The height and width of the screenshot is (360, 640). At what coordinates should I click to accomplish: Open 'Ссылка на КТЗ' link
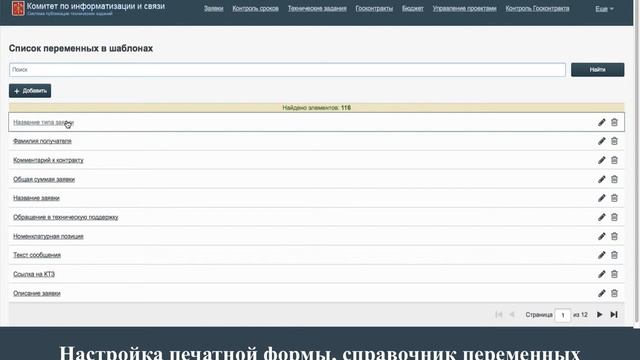pyautogui.click(x=34, y=274)
